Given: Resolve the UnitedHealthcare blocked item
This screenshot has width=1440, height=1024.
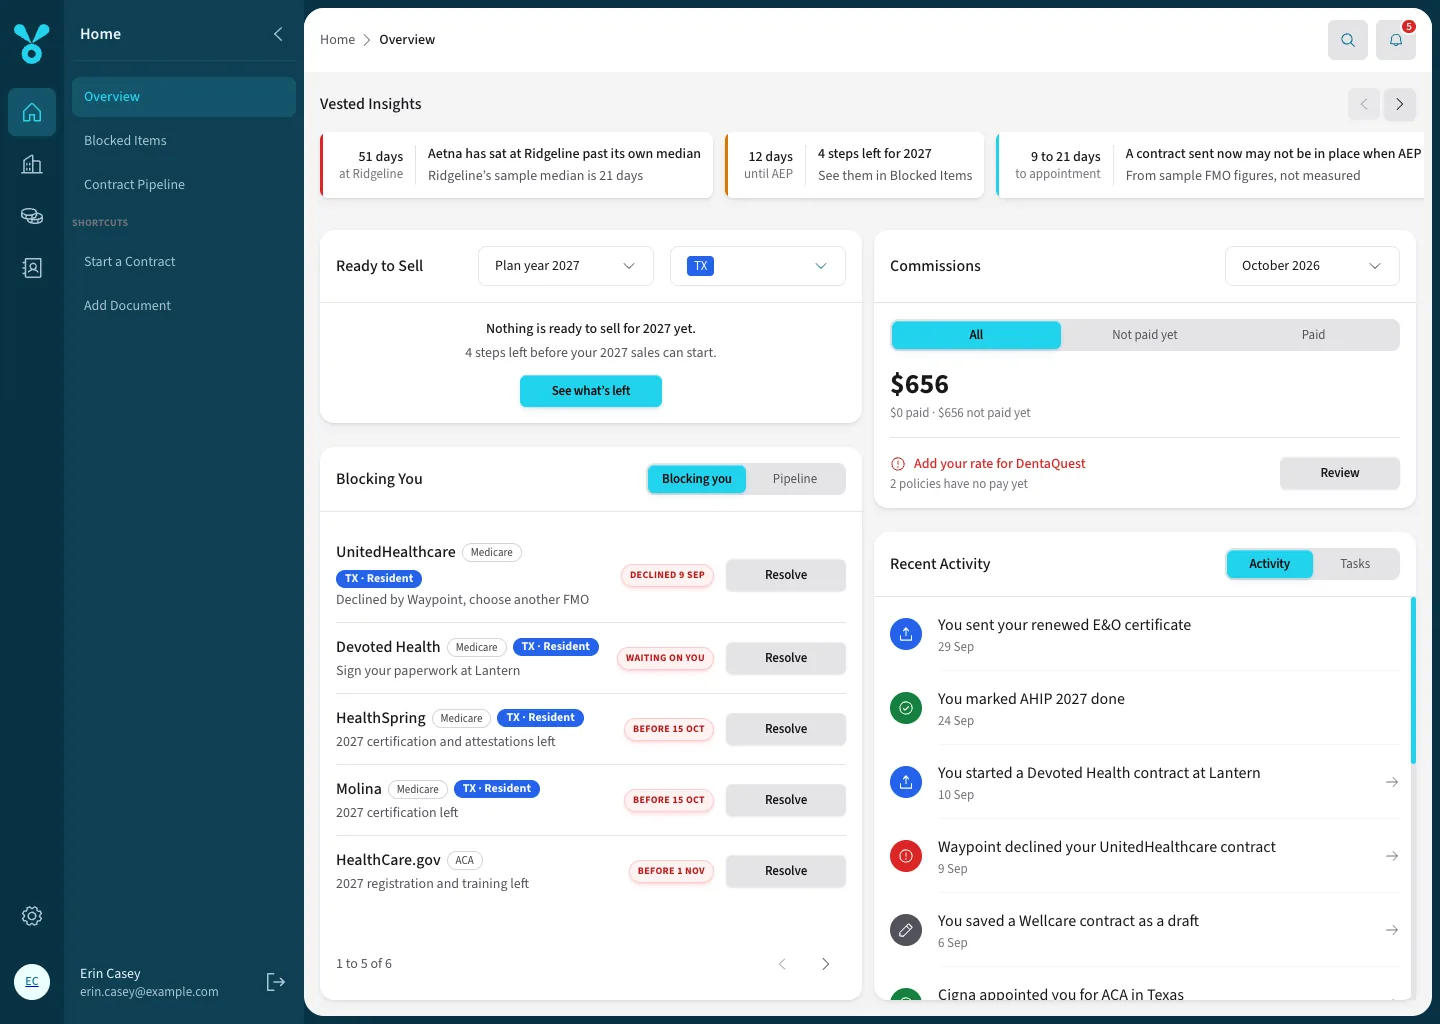Looking at the screenshot, I should pyautogui.click(x=786, y=575).
